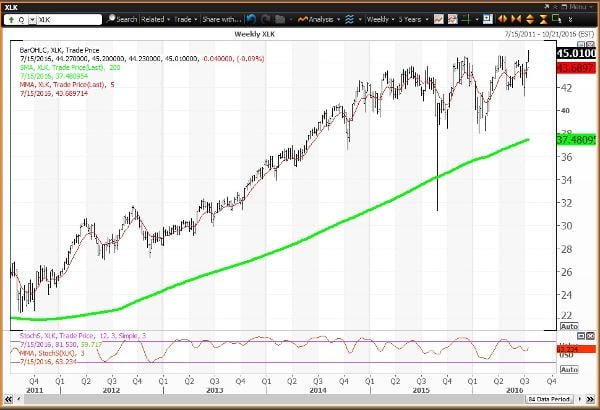The image size is (600, 410).
Task: Click the expand horizontally arrows icon
Action: click(504, 18)
